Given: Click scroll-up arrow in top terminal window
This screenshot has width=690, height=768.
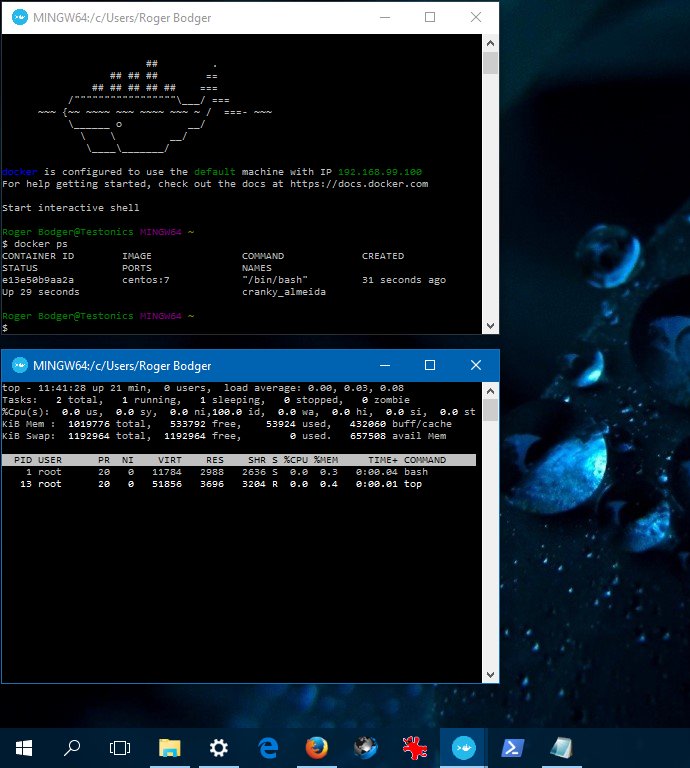Looking at the screenshot, I should click(x=490, y=43).
